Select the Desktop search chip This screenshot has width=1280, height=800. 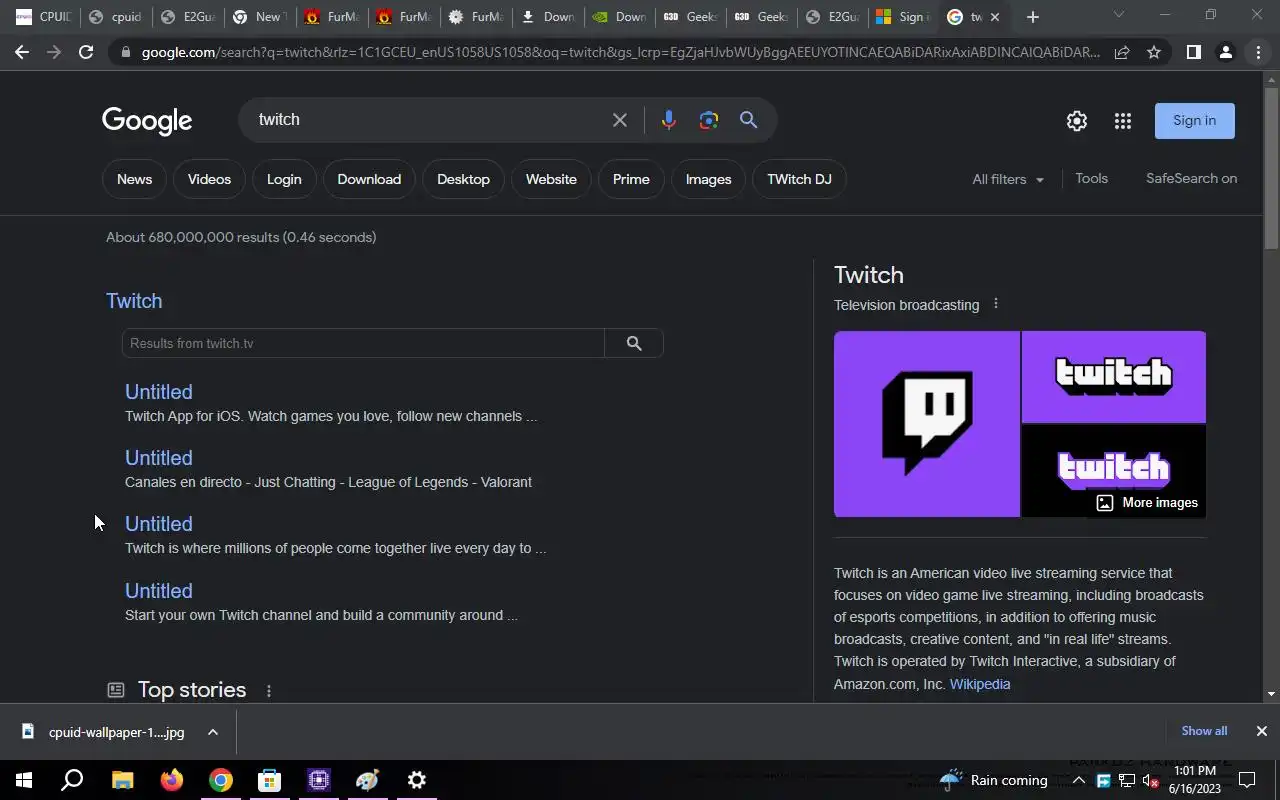pyautogui.click(x=463, y=179)
